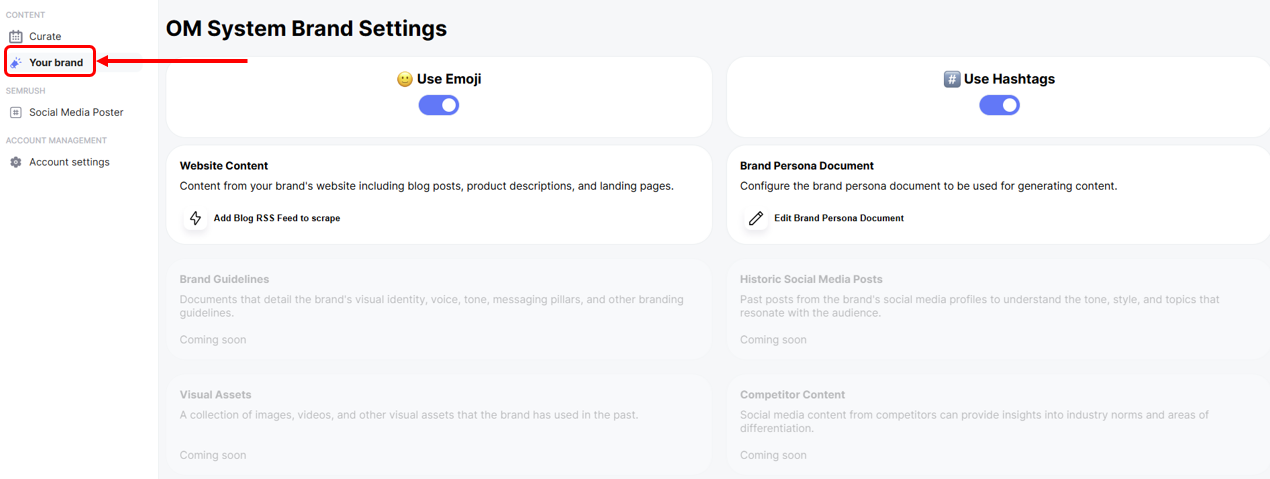The image size is (1270, 479).
Task: Click Add Blog RSS Feed to scrape
Action: (277, 218)
